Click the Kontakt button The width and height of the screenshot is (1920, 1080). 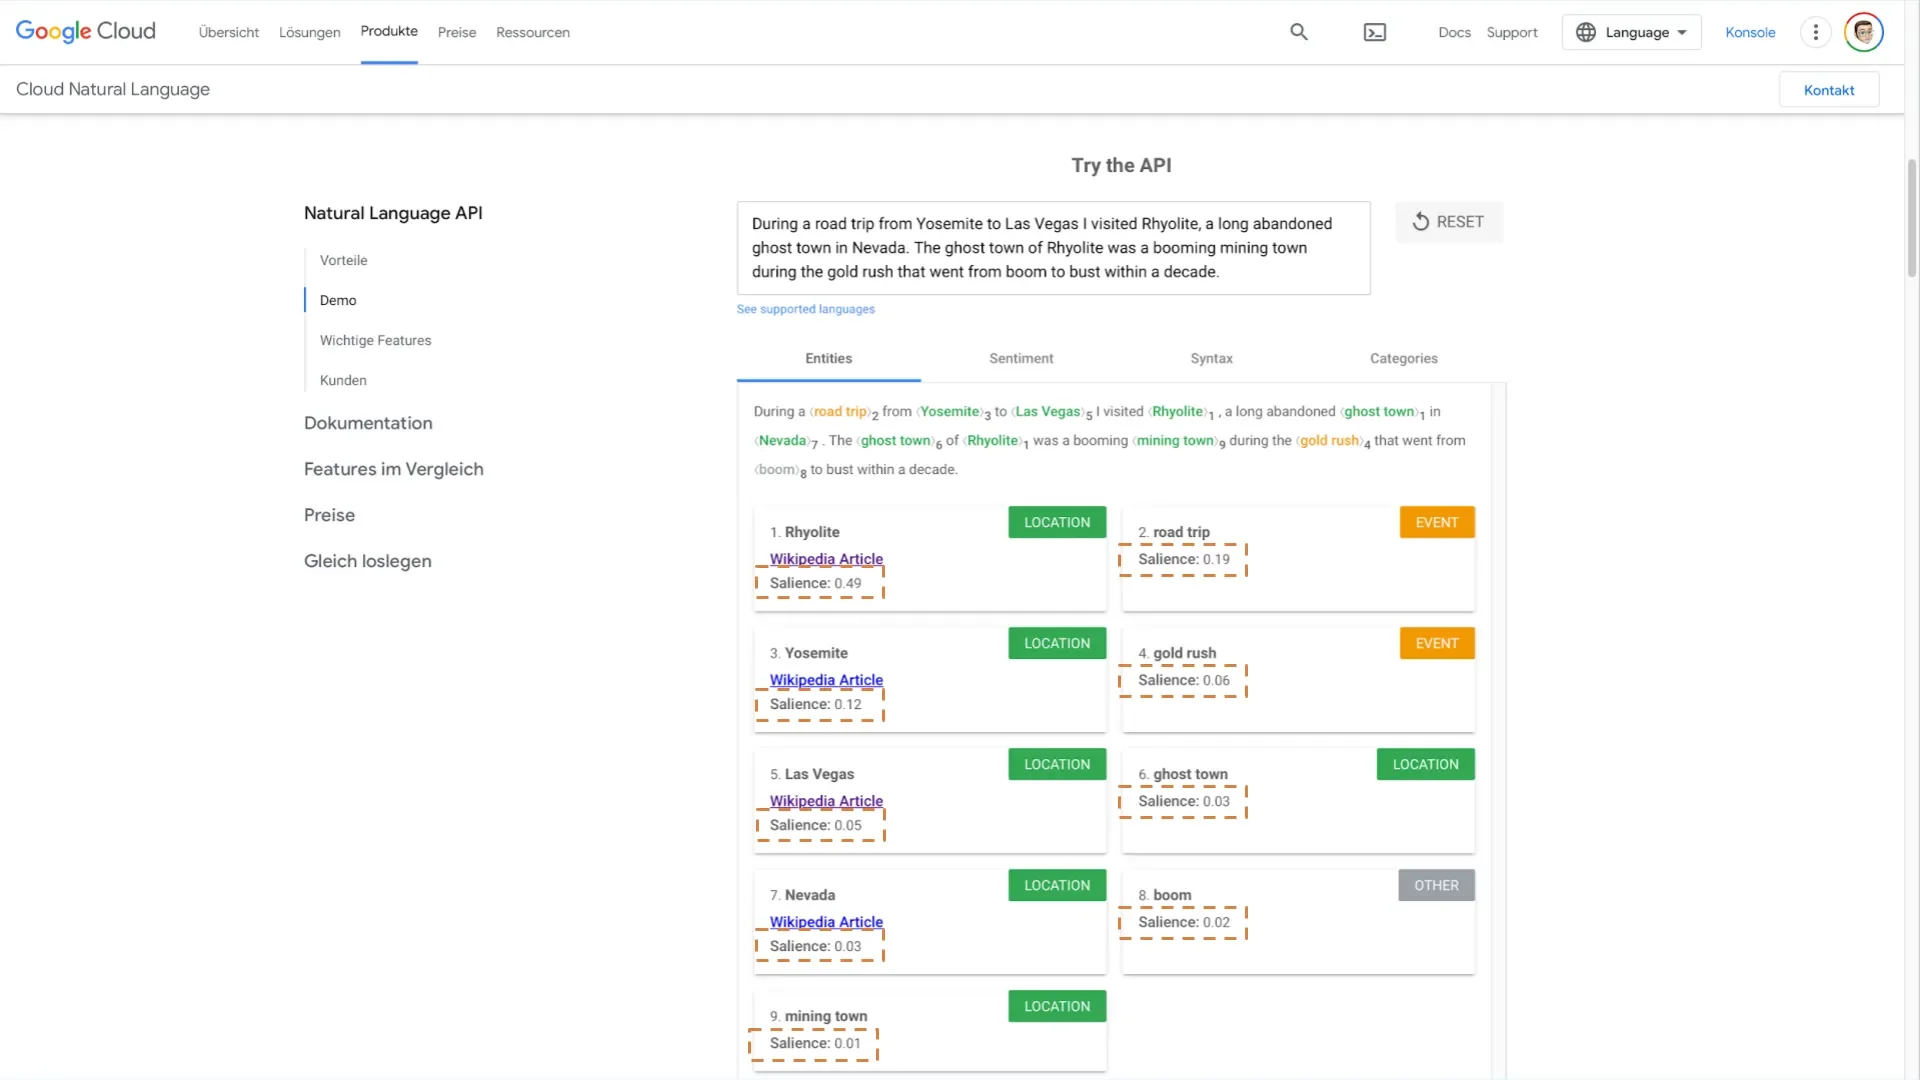tap(1828, 90)
